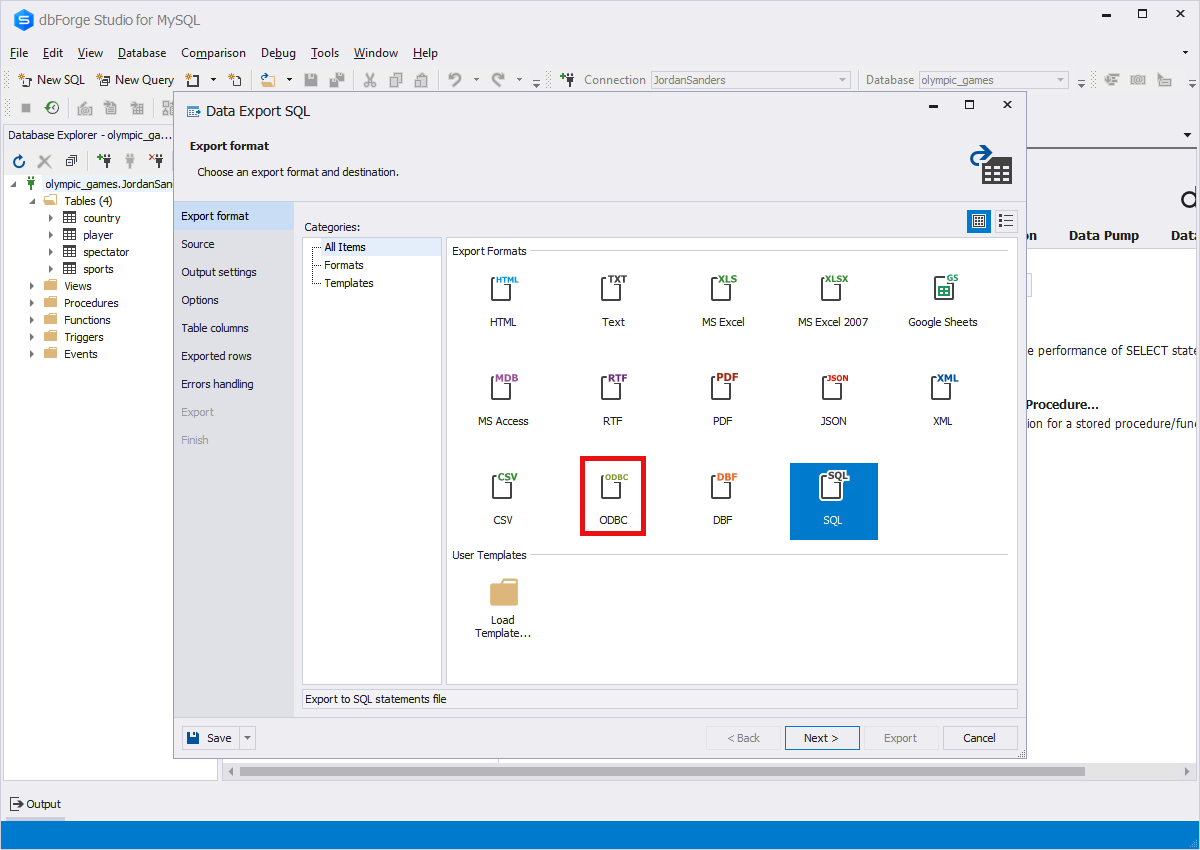The height and width of the screenshot is (850, 1200).
Task: Click the Save floppy disk toolbar icon
Action: (311, 80)
